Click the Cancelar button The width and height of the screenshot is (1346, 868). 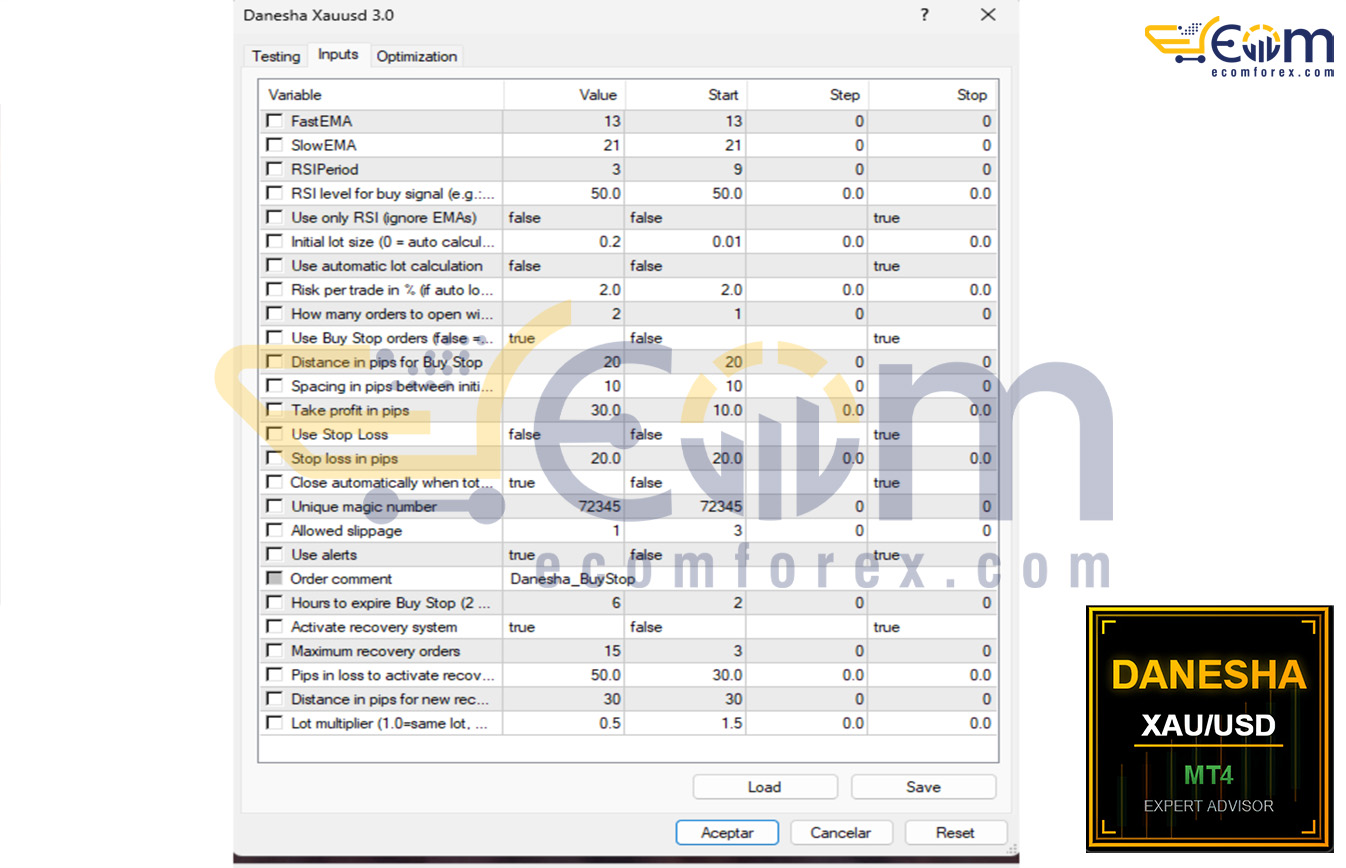[x=841, y=832]
